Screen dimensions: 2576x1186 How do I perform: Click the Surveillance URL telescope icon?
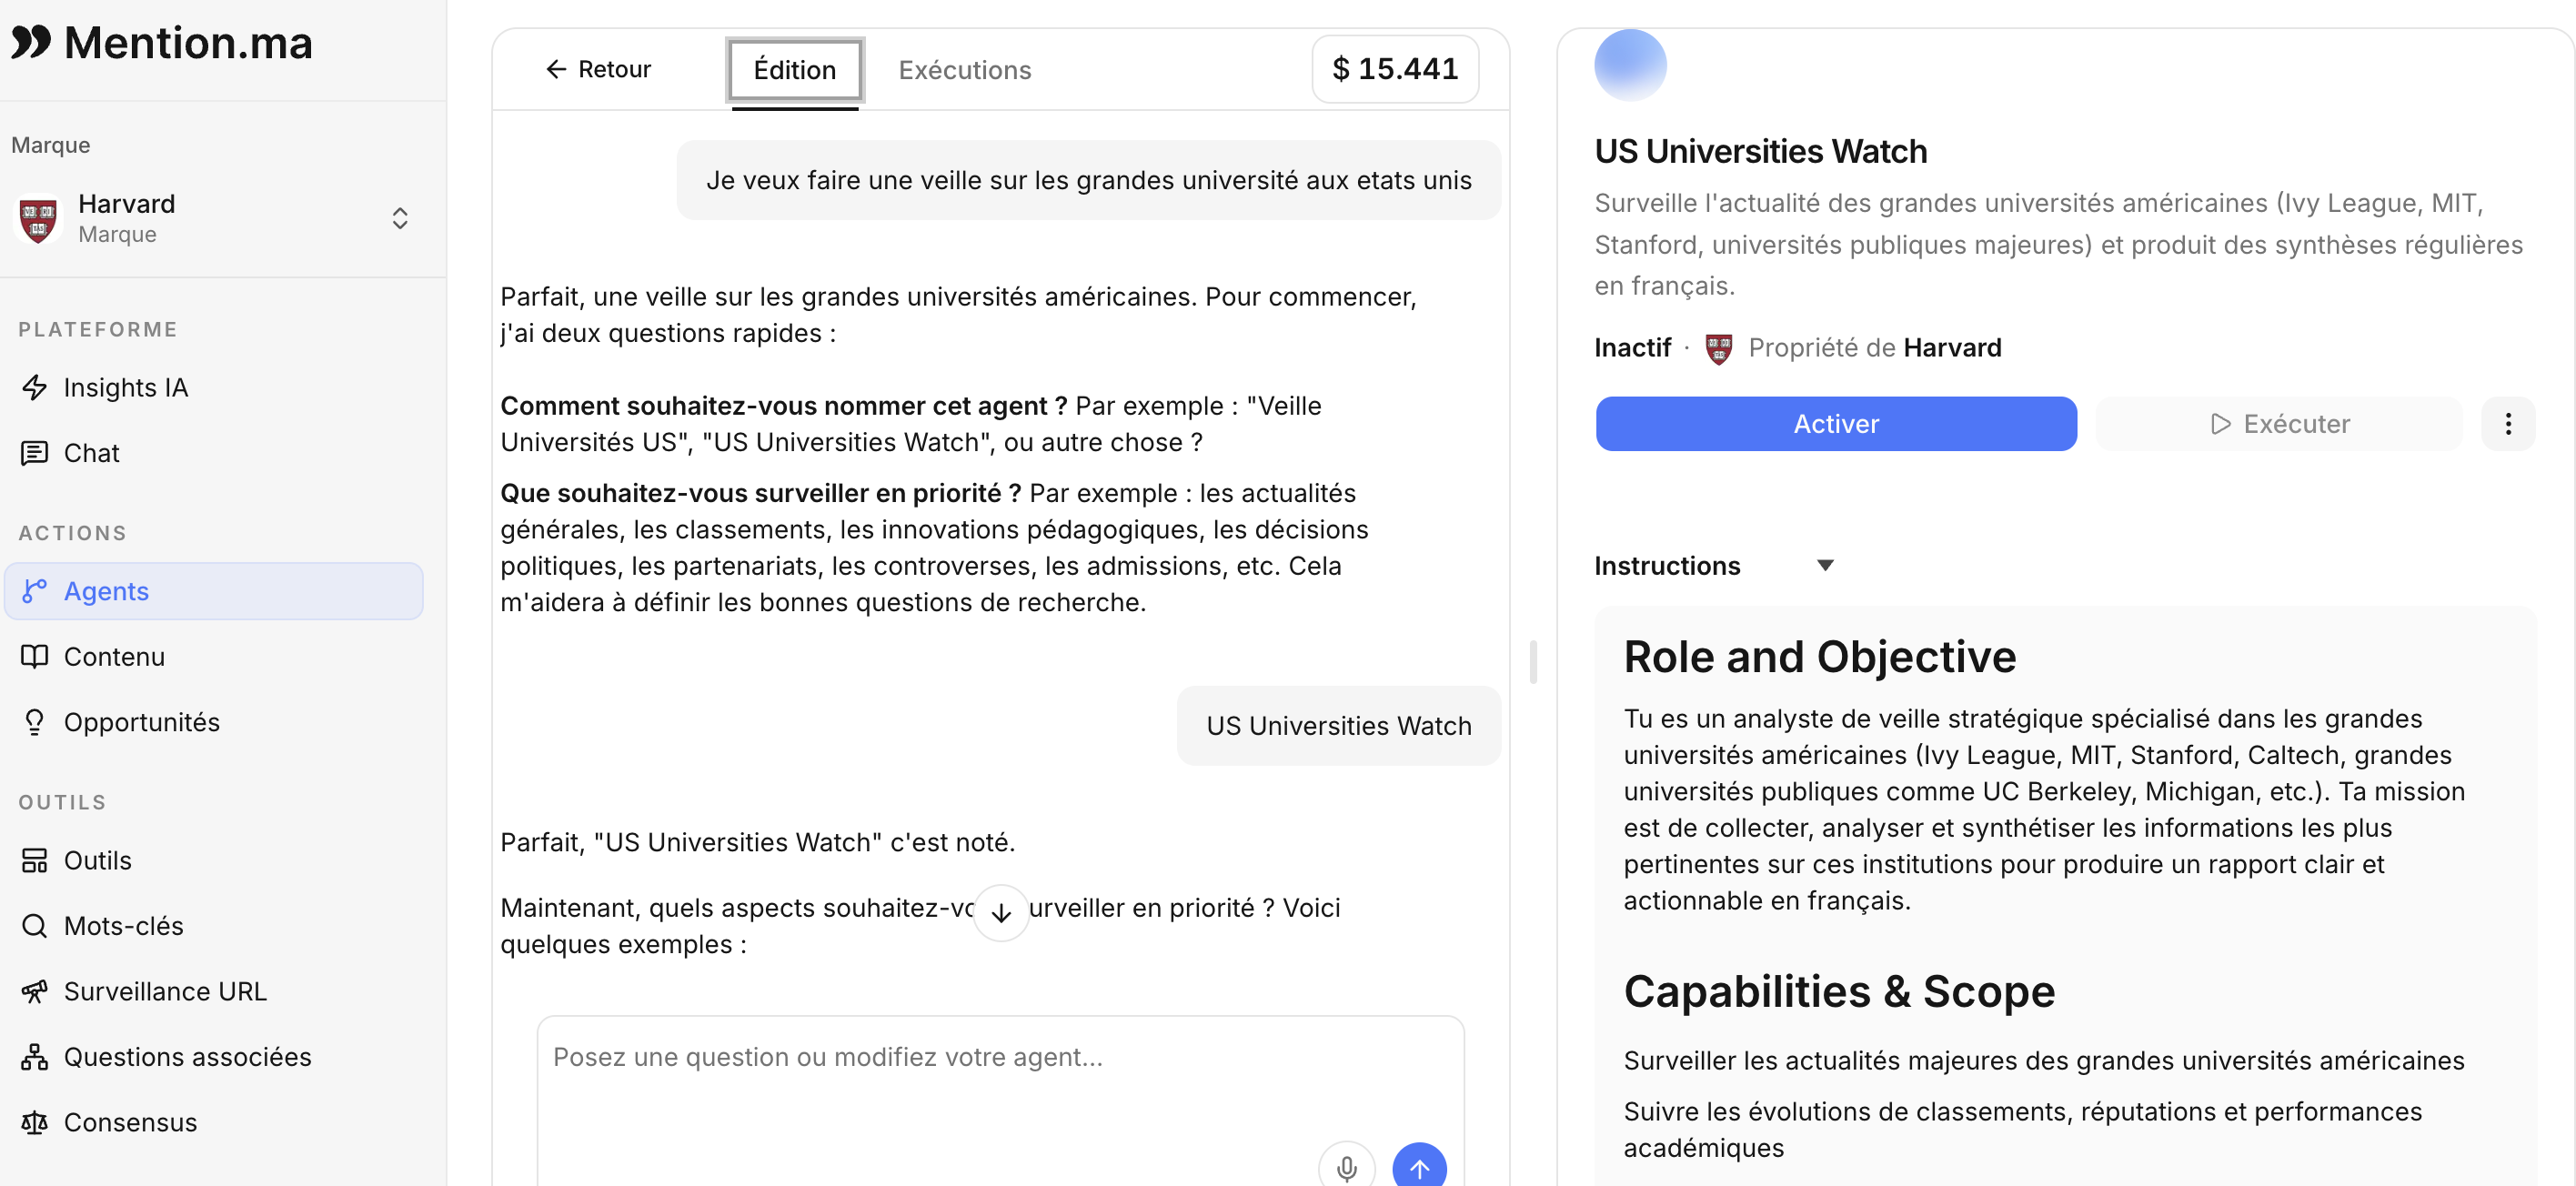[x=34, y=991]
